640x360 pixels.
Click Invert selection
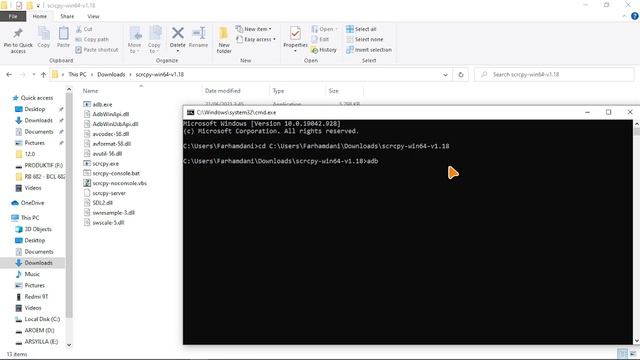click(369, 50)
